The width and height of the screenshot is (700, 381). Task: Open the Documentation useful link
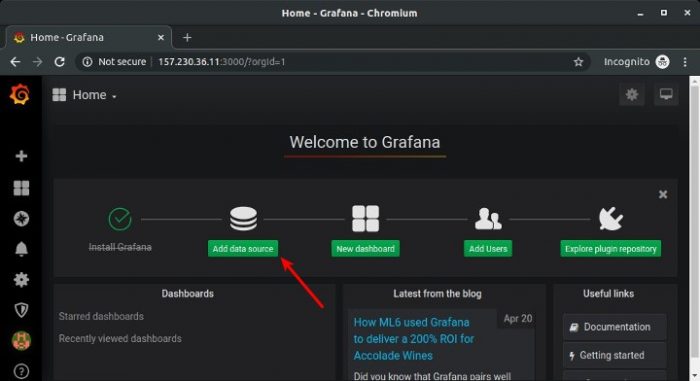point(614,327)
